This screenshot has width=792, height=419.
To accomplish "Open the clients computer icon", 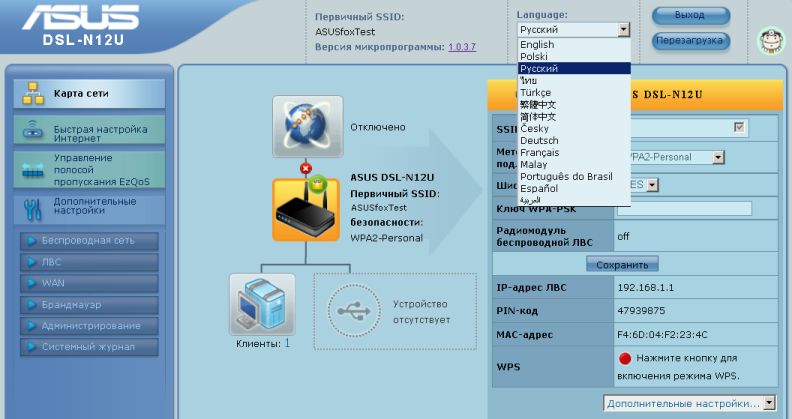I will (262, 304).
